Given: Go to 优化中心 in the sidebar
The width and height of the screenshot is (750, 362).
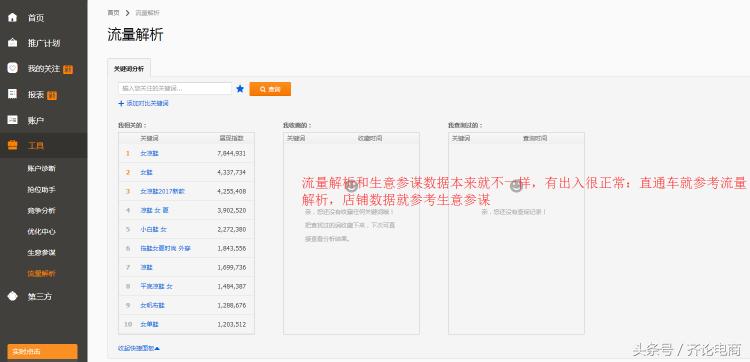Looking at the screenshot, I should 41,231.
